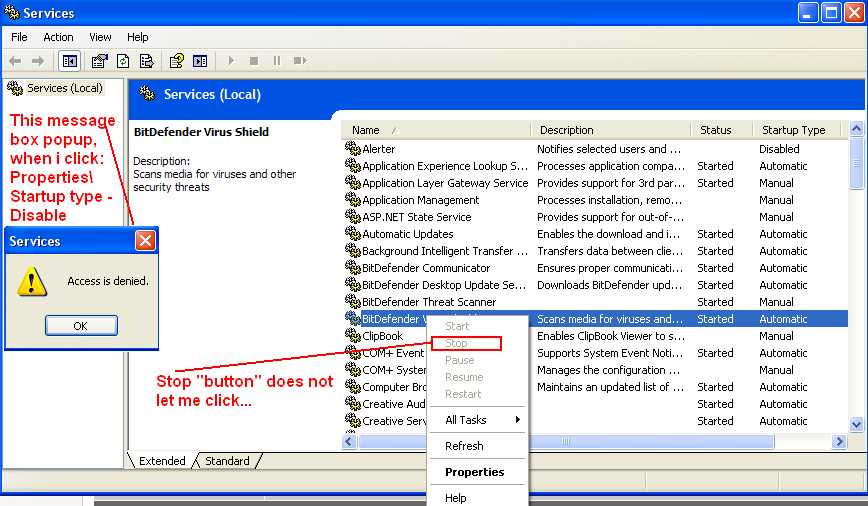Select BitDefender Threat Scanner service name
The image size is (868, 506).
coord(429,302)
